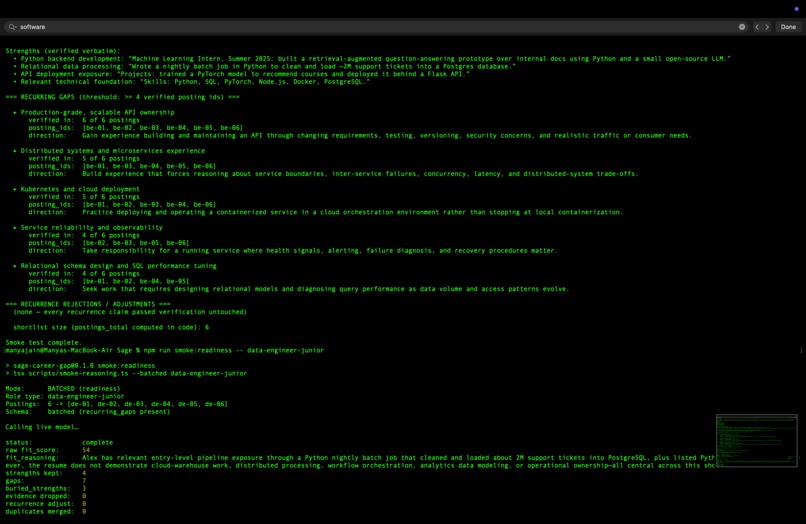Click the 'fit_reasoning: Alex has relevant' line
The height and width of the screenshot is (524, 806).
pyautogui.click(x=360, y=458)
